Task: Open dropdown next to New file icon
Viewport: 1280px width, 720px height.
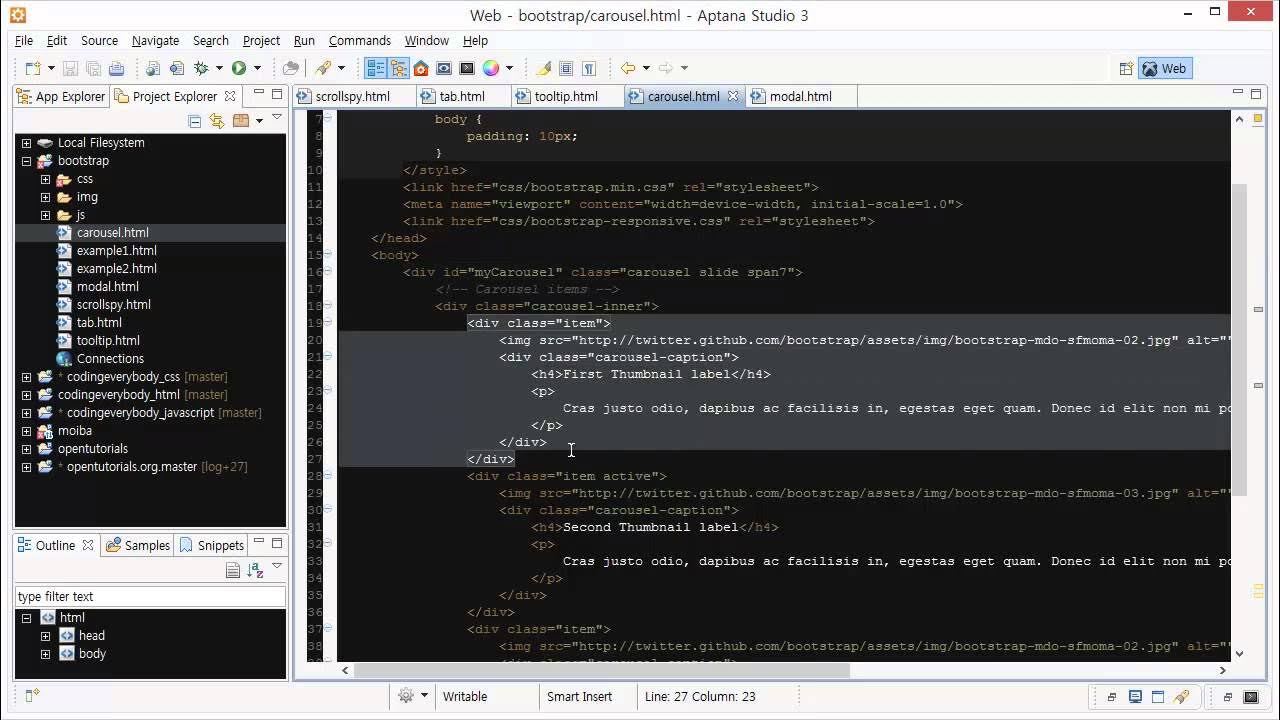Action: pos(50,68)
